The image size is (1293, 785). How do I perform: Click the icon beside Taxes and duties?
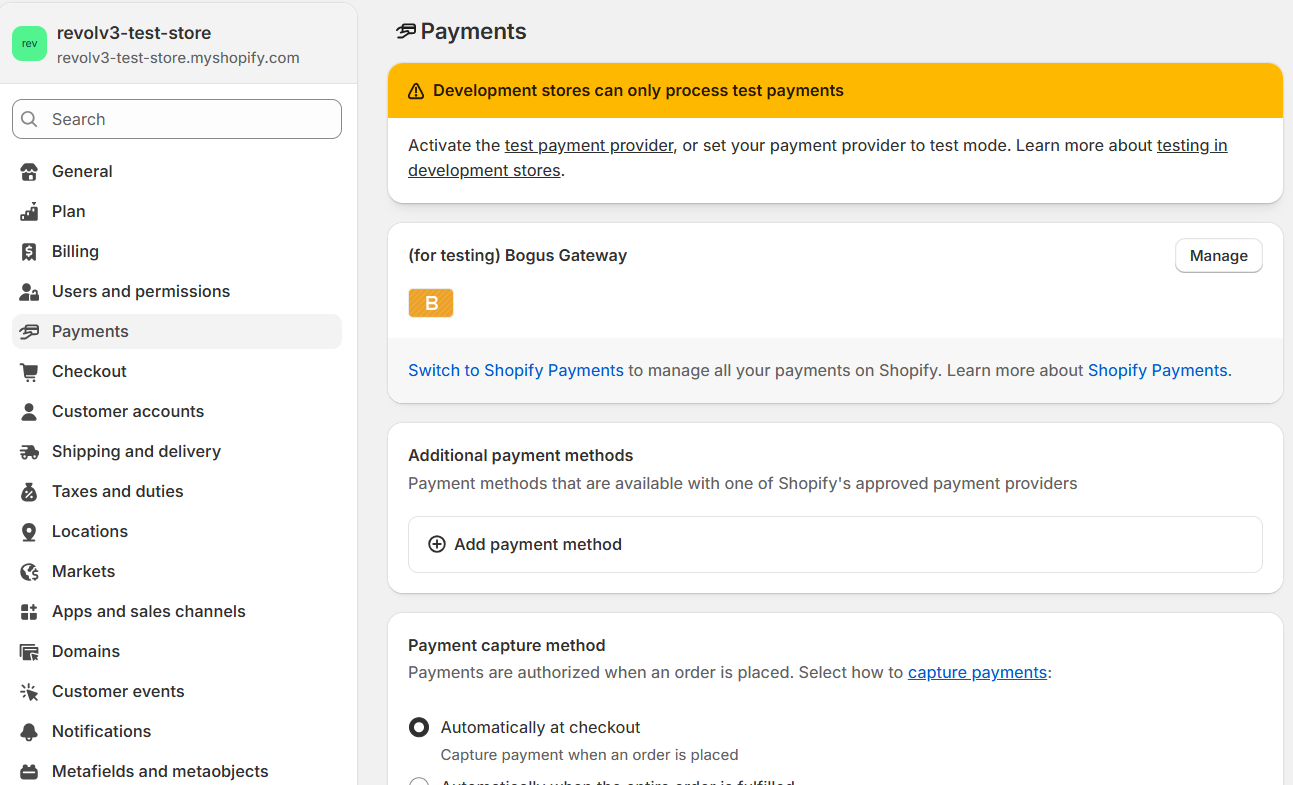click(x=29, y=491)
